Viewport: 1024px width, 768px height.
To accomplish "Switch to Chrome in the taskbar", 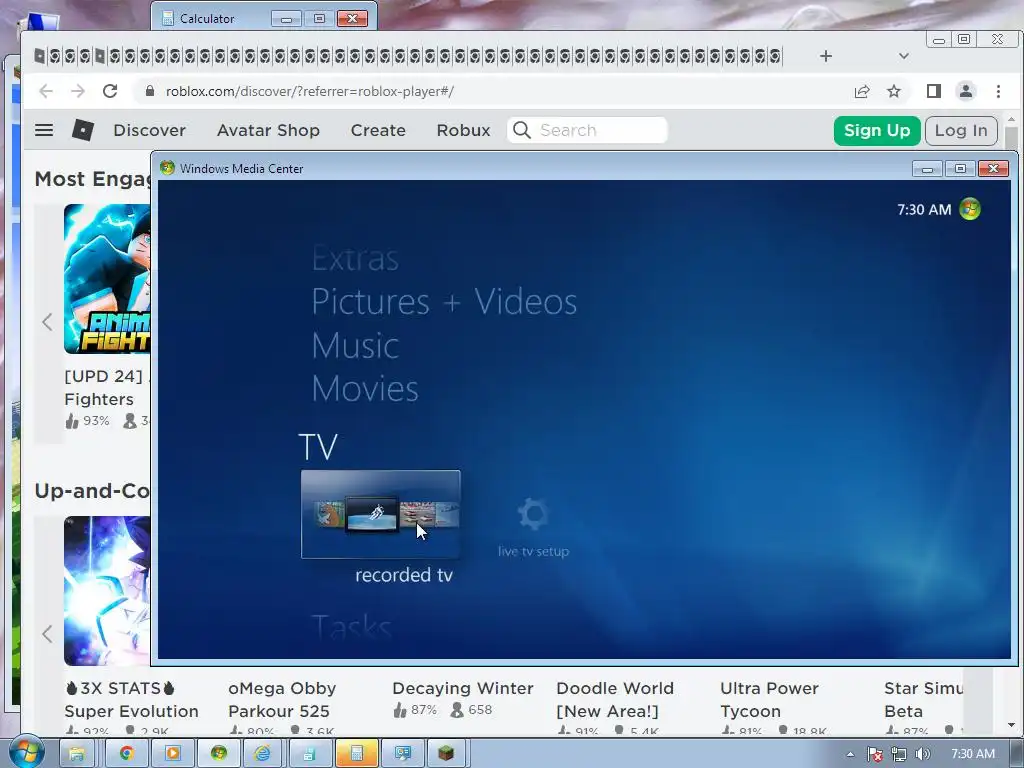I will point(126,754).
